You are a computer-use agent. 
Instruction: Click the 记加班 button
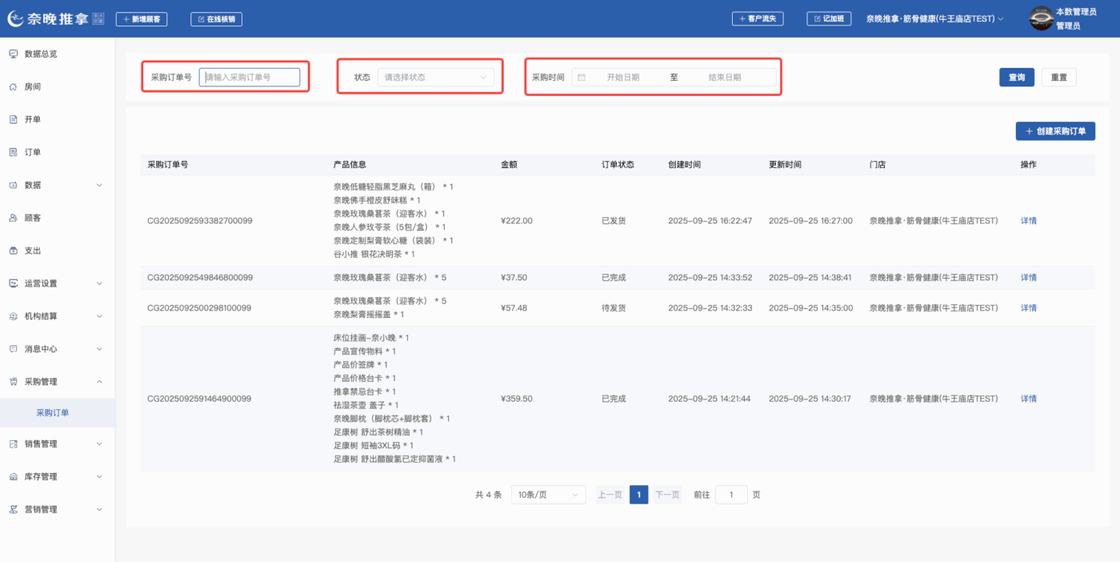pos(829,19)
